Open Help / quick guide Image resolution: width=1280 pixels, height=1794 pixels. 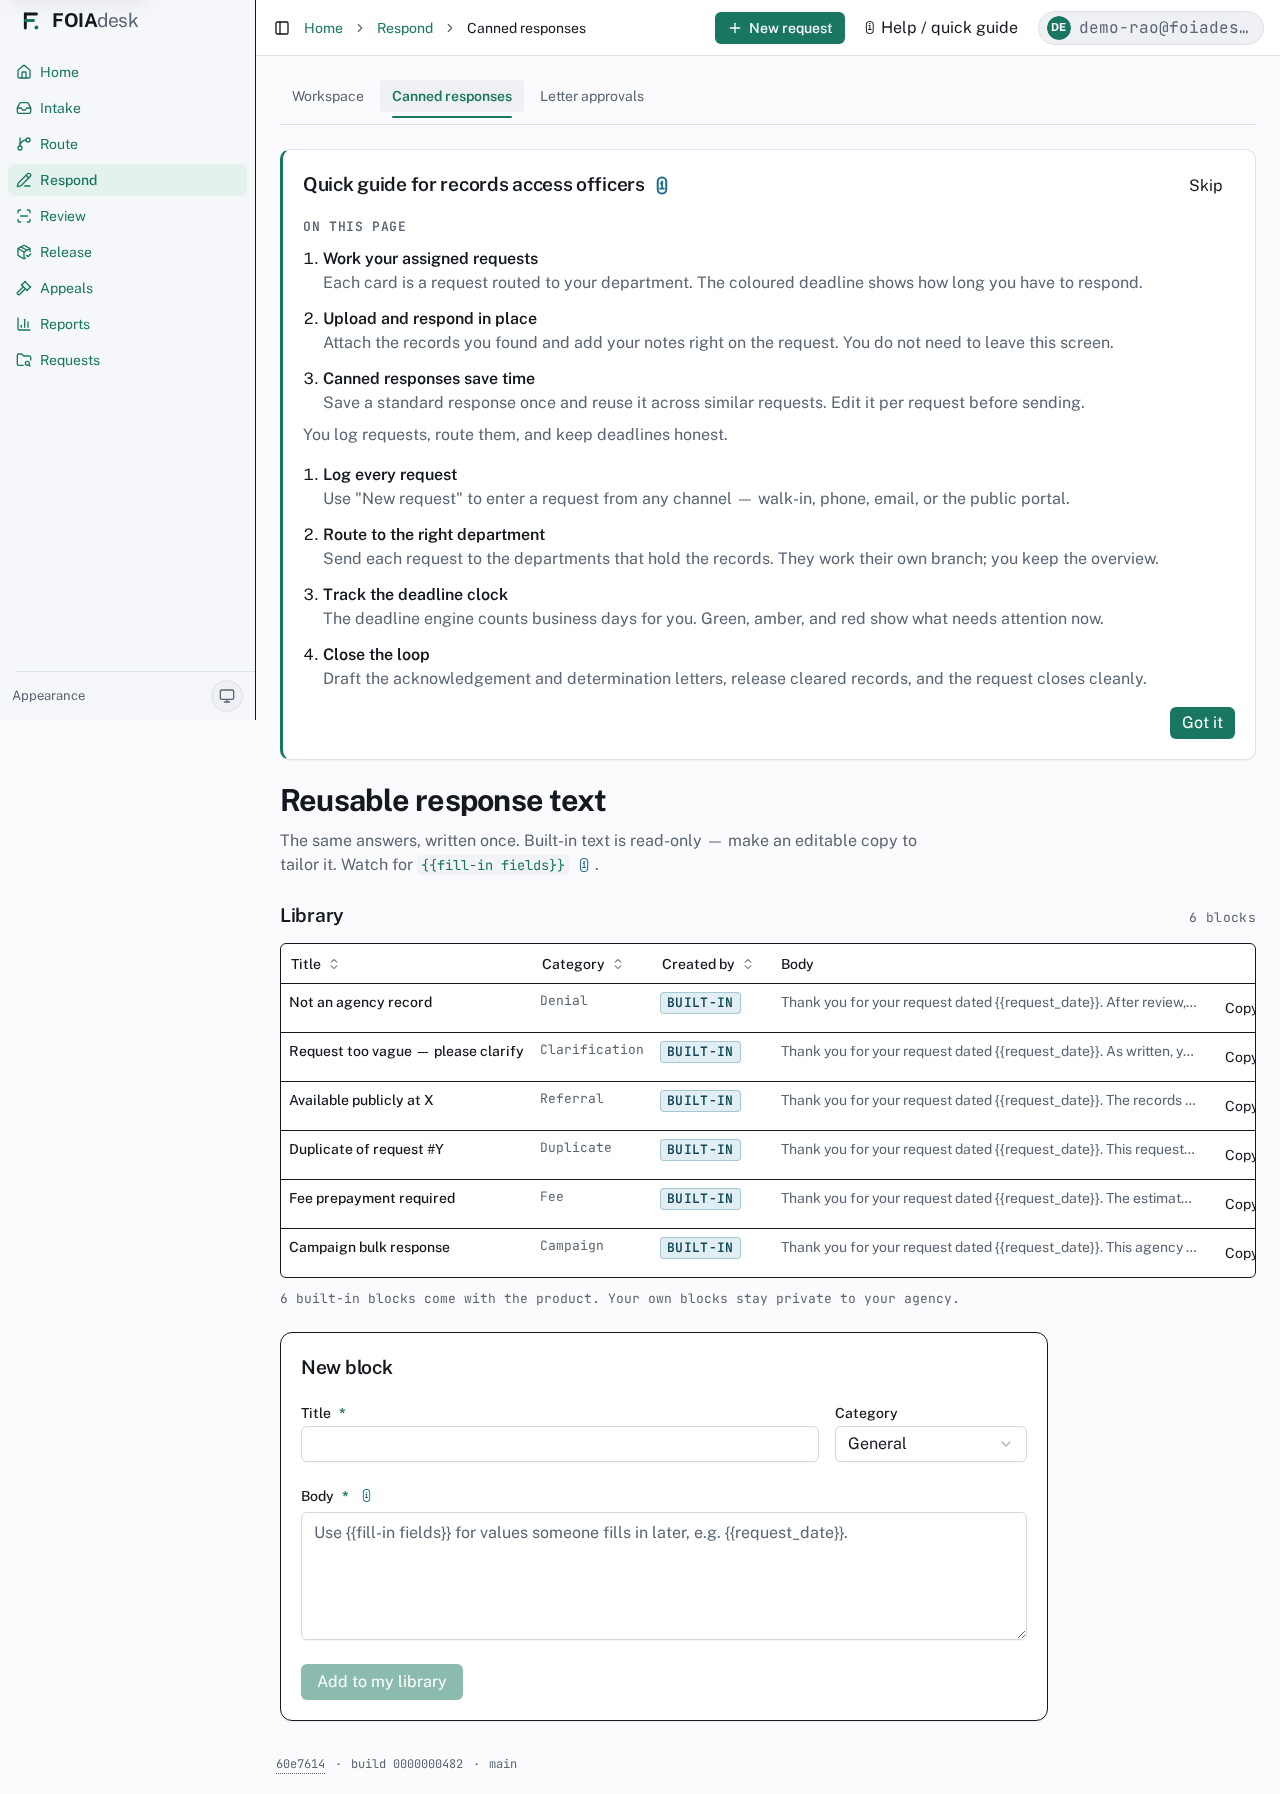[941, 28]
